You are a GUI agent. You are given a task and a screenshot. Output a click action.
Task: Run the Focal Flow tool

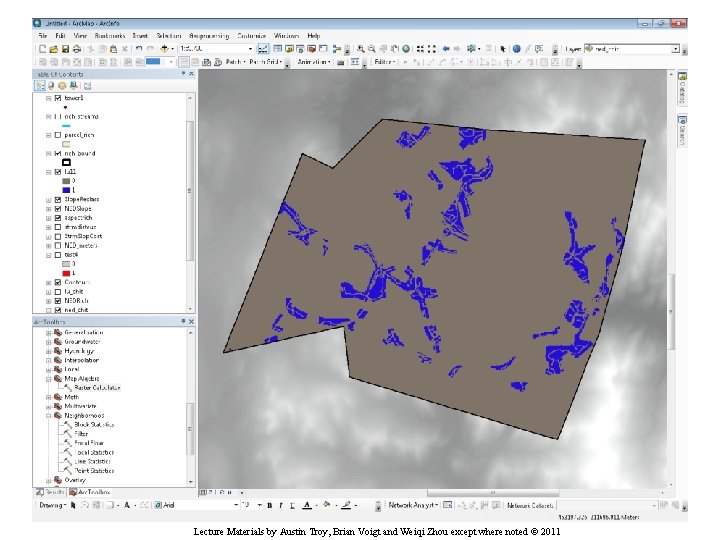[x=89, y=442]
